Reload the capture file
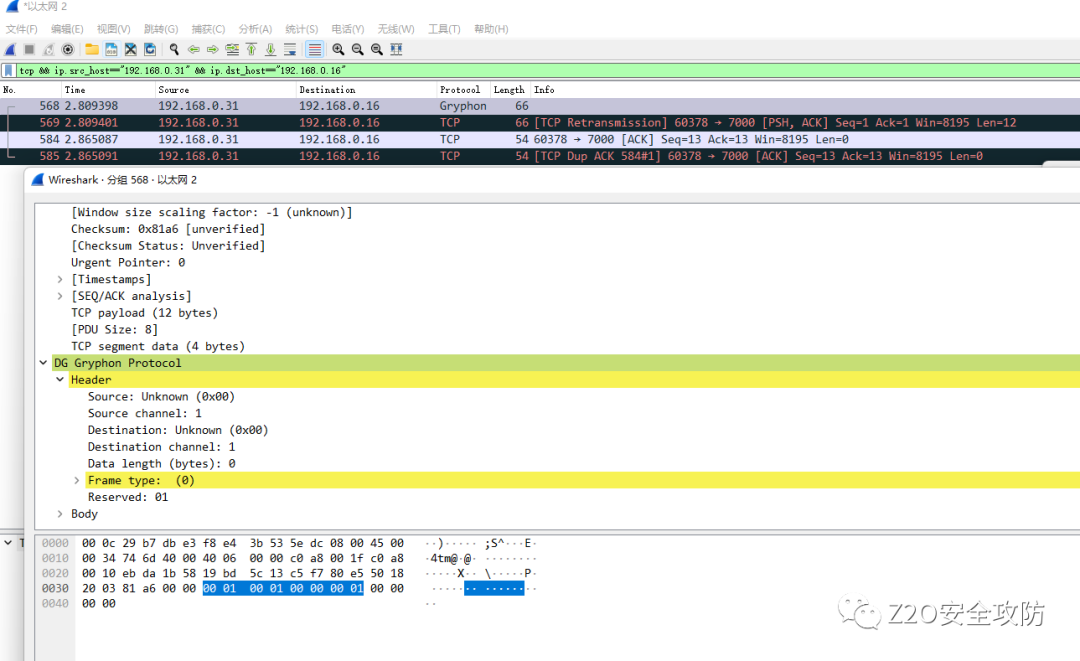Screen dimensions: 1080x661 [x=149, y=50]
